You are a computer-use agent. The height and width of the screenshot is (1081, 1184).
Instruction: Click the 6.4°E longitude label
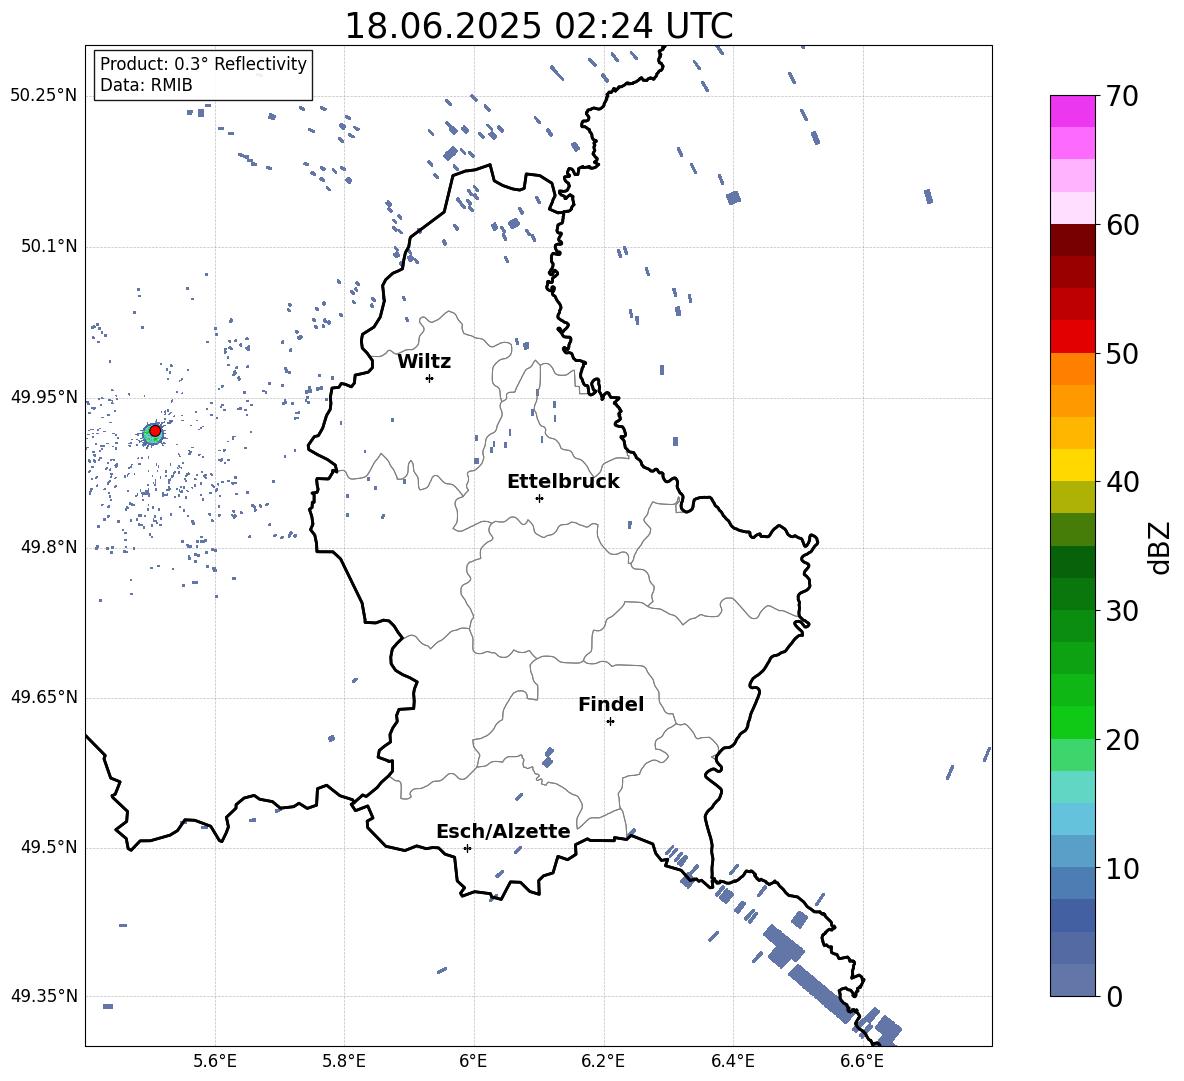[x=732, y=1061]
